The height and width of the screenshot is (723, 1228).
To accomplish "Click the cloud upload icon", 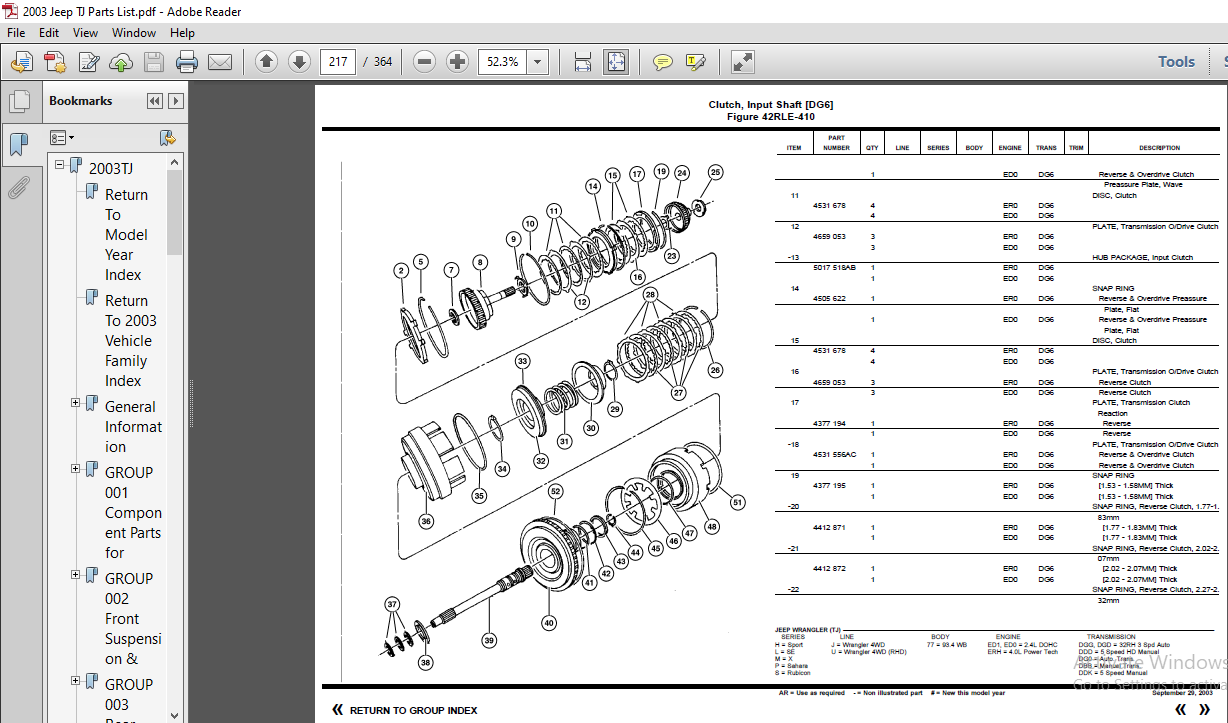I will pos(121,62).
